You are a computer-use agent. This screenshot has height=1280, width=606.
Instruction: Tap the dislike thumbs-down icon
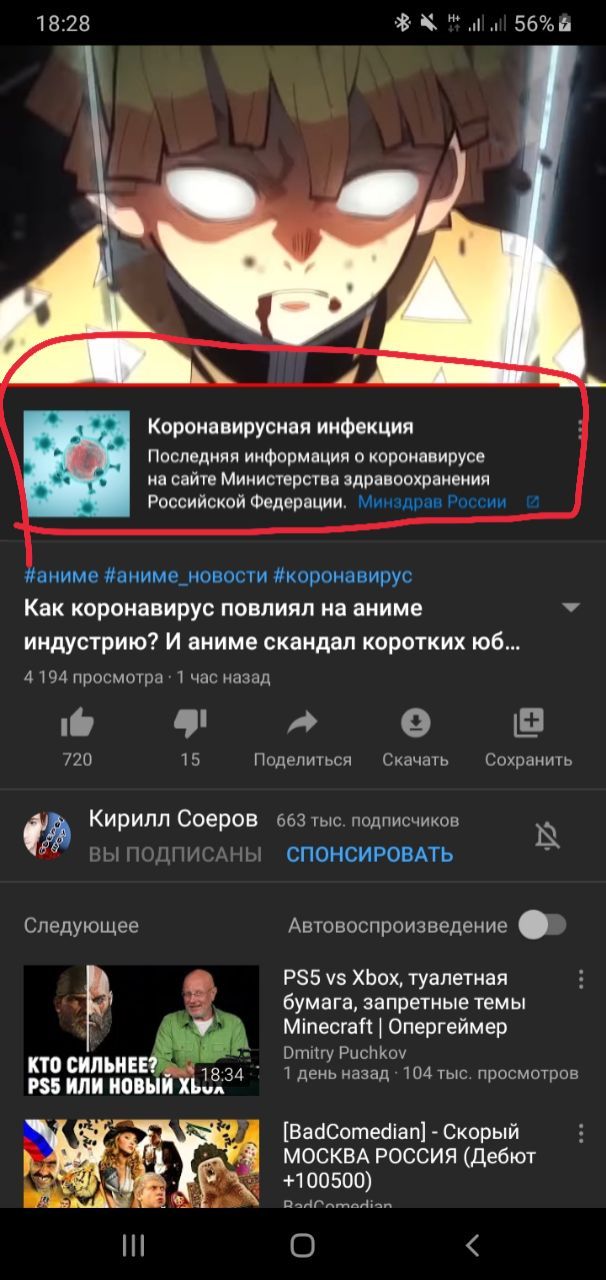pyautogui.click(x=190, y=723)
